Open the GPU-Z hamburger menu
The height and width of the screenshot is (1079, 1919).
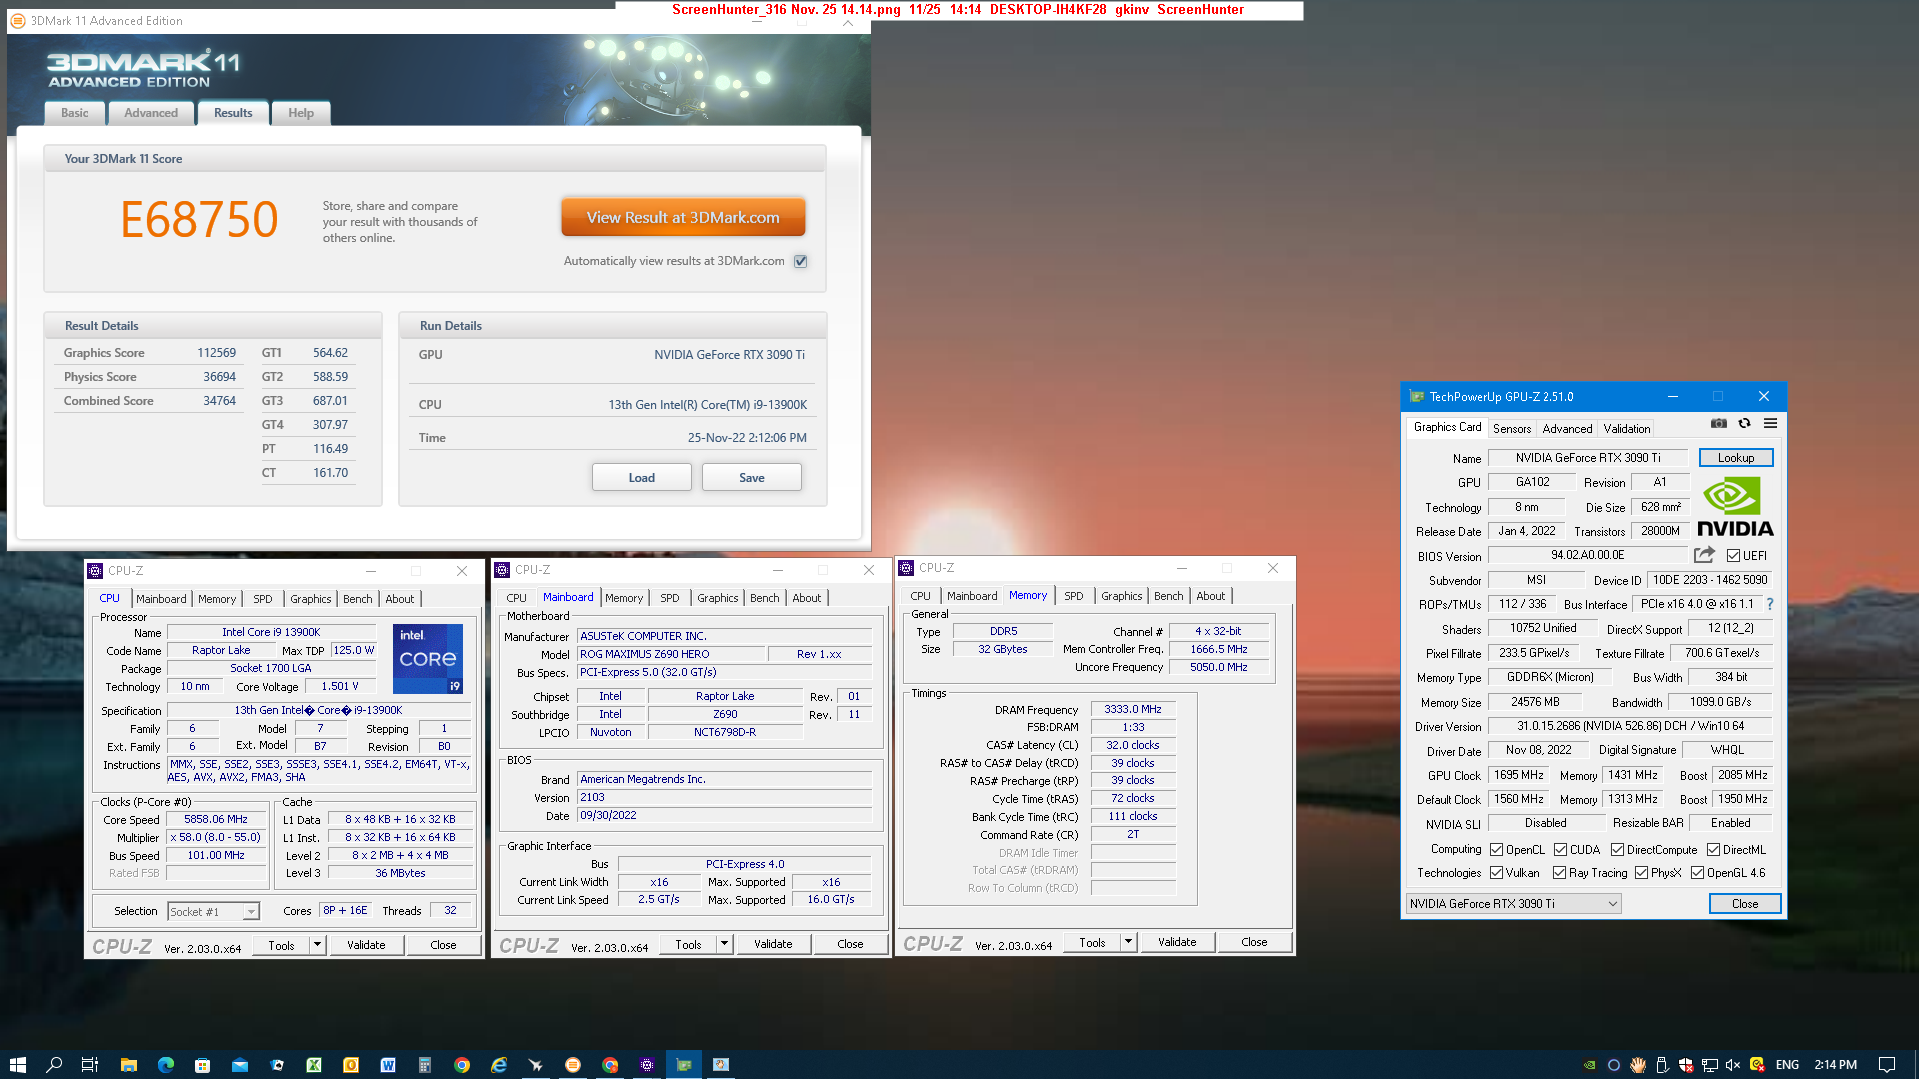(1770, 424)
